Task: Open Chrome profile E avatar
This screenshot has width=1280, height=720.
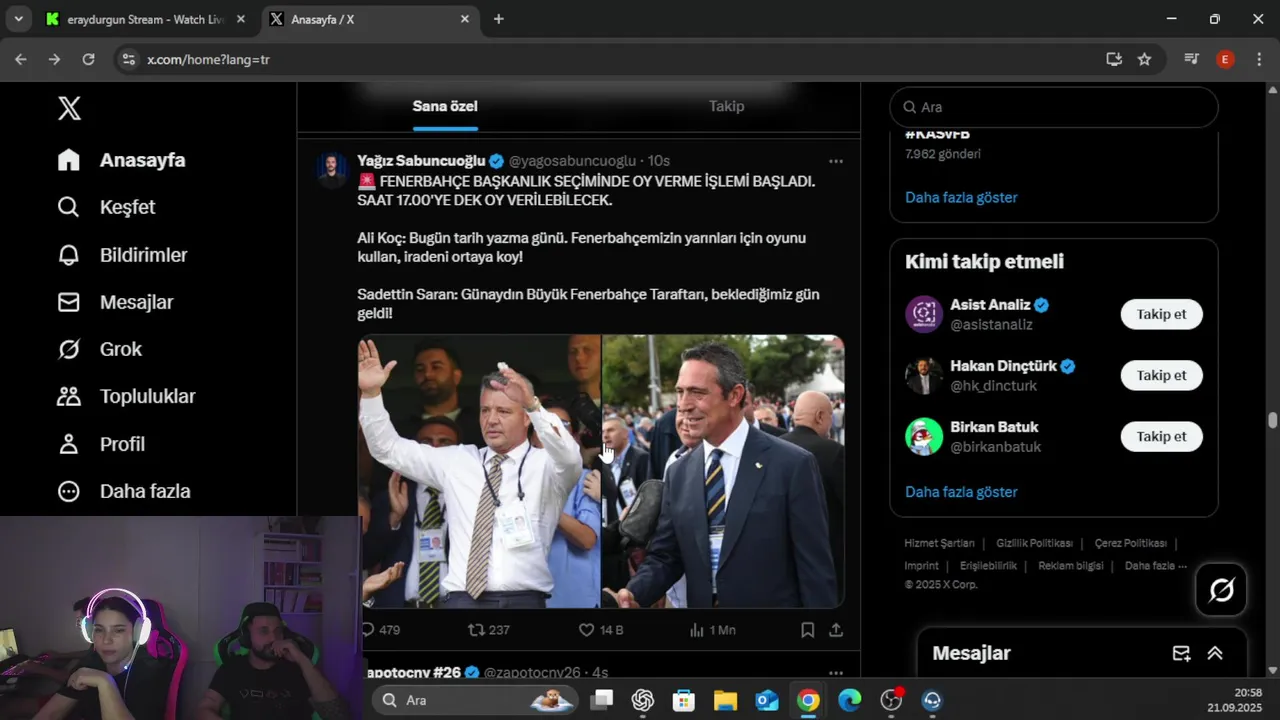Action: tap(1225, 60)
